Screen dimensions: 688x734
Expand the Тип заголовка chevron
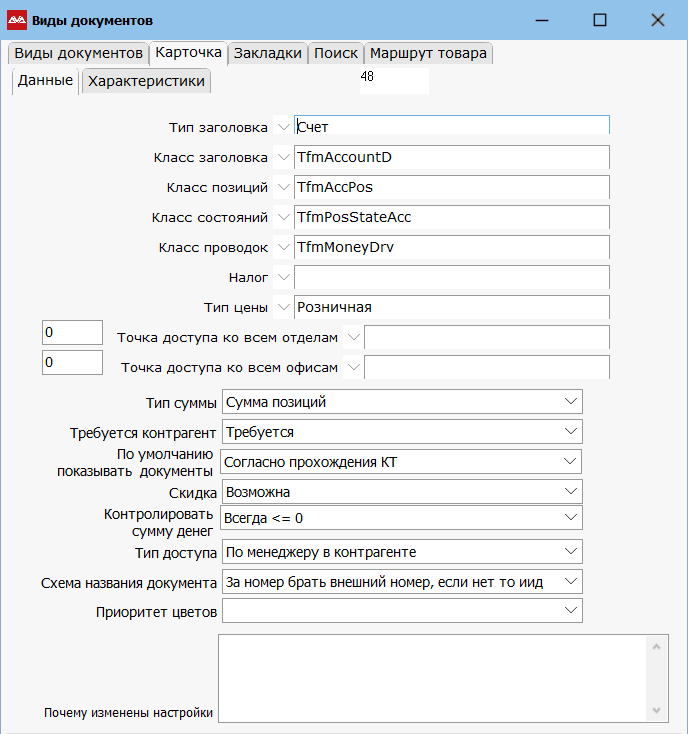tap(283, 127)
